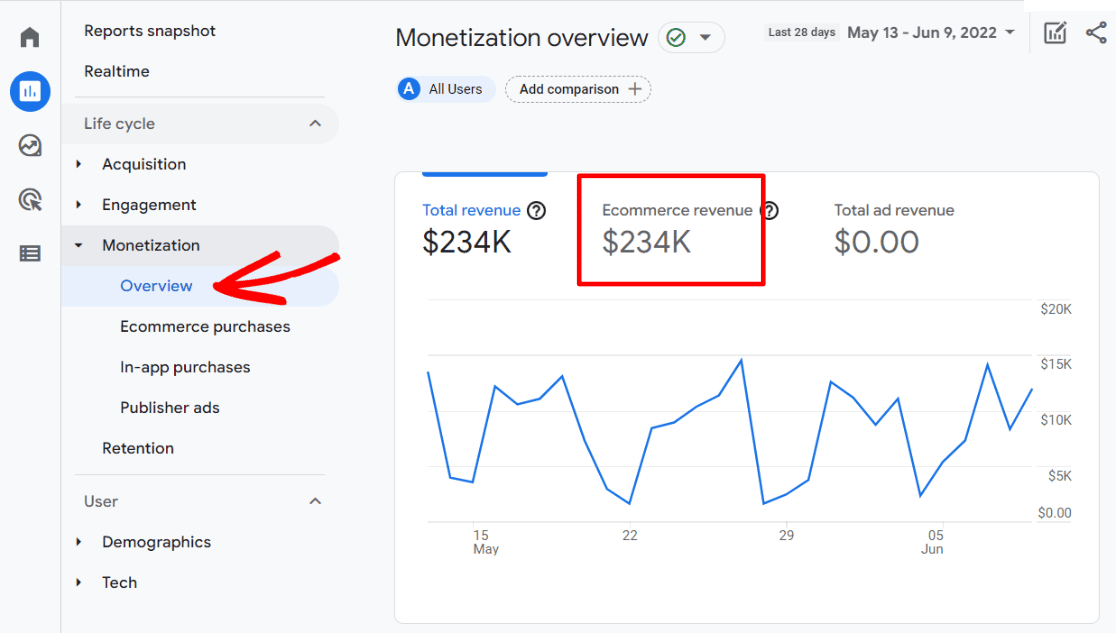Click the Home icon in sidebar
Image resolution: width=1116 pixels, height=633 pixels.
(x=29, y=36)
